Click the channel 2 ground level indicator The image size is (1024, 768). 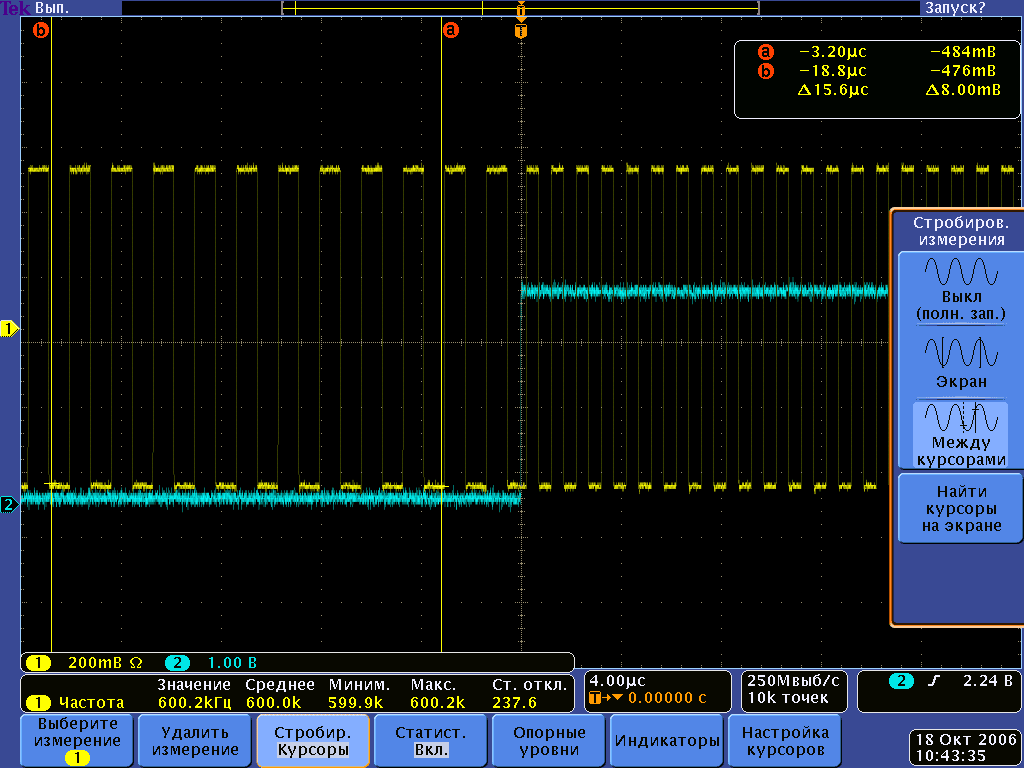pyautogui.click(x=10, y=505)
